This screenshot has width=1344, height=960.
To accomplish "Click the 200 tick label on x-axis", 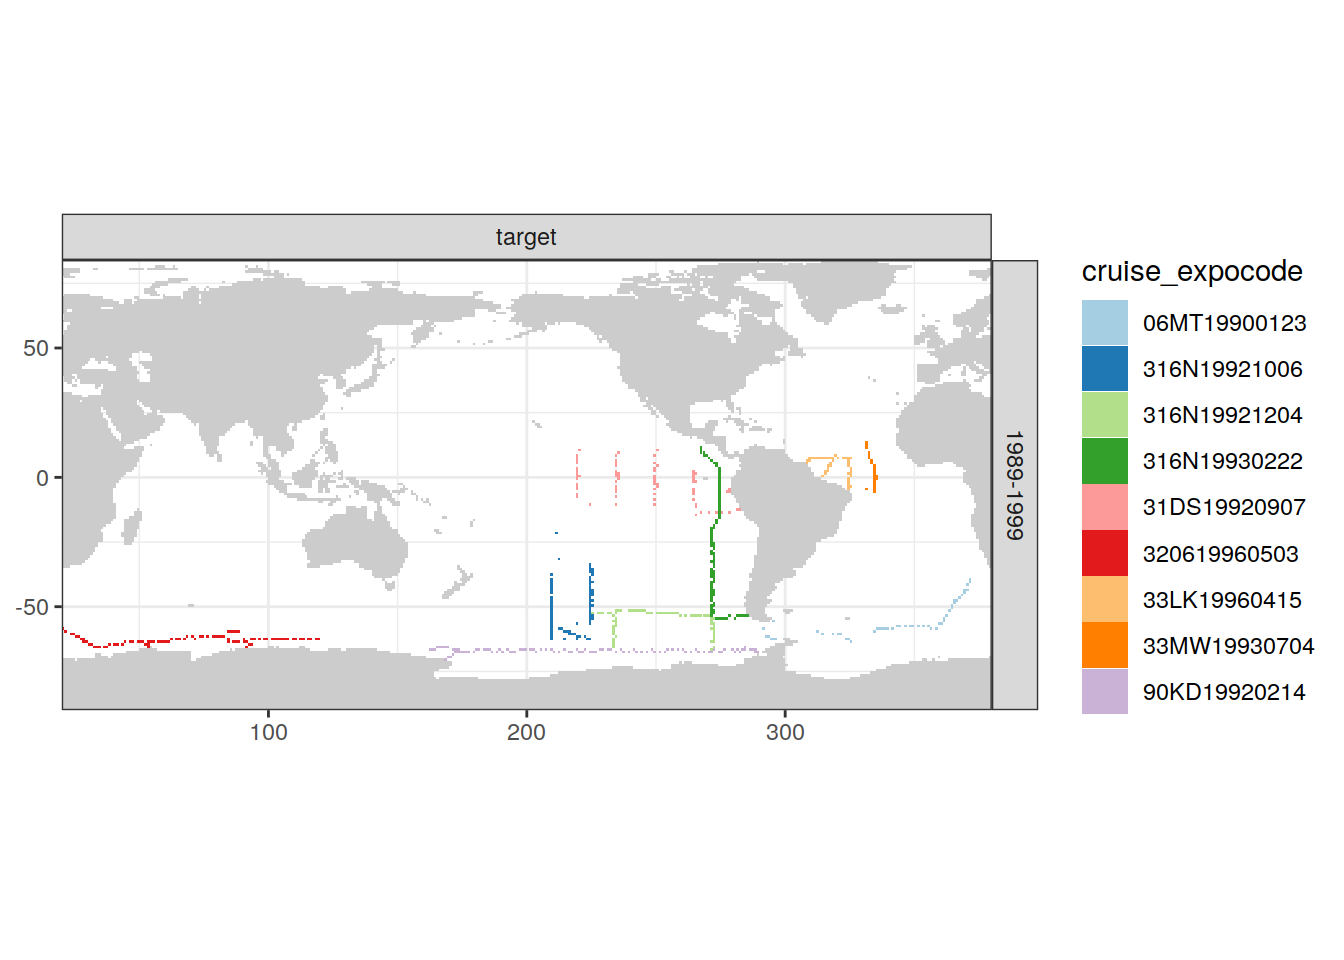I will tap(526, 732).
